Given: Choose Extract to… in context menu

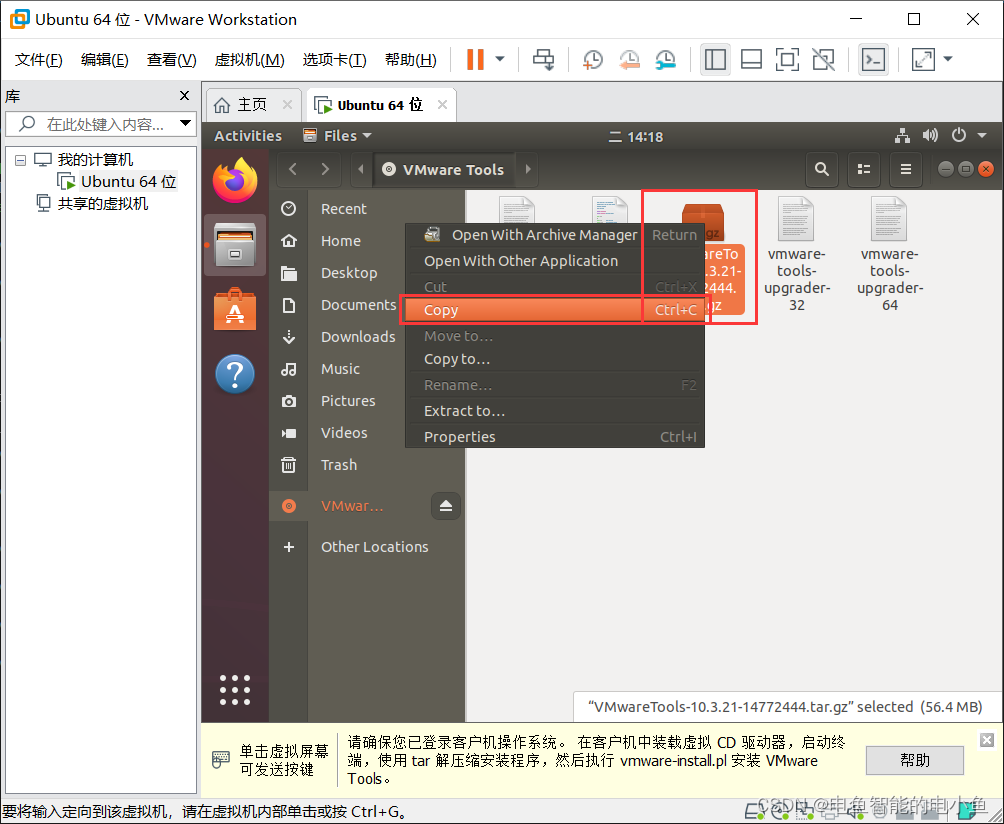Looking at the screenshot, I should coord(555,411).
